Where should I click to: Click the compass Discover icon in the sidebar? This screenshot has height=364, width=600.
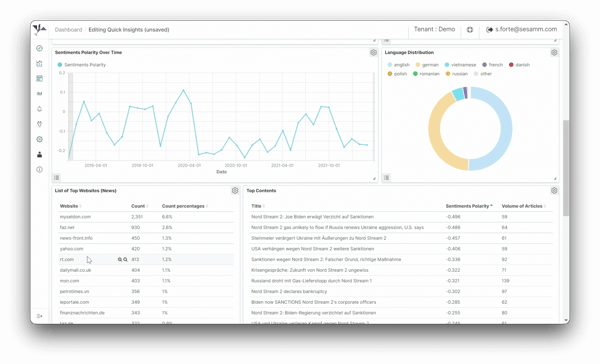39,48
